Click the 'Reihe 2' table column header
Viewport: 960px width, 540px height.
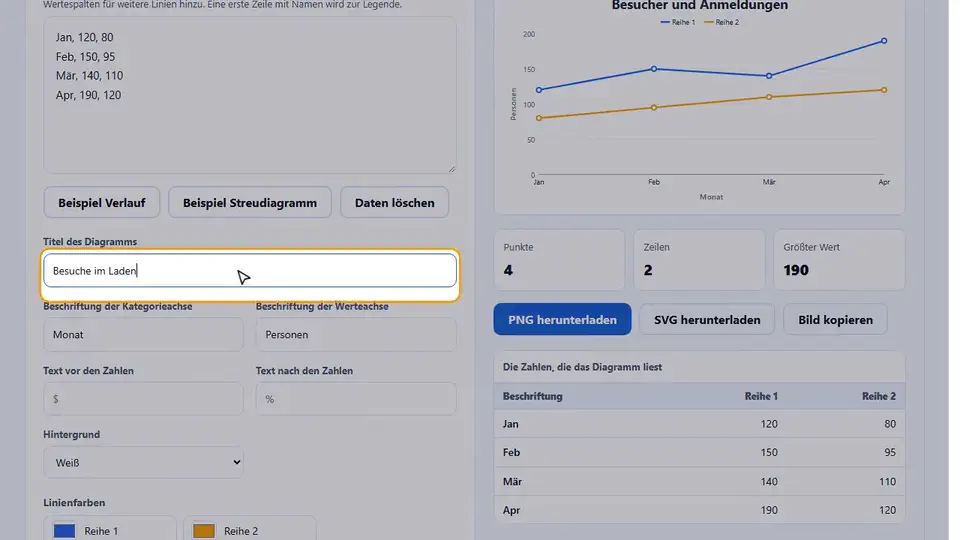pyautogui.click(x=879, y=396)
